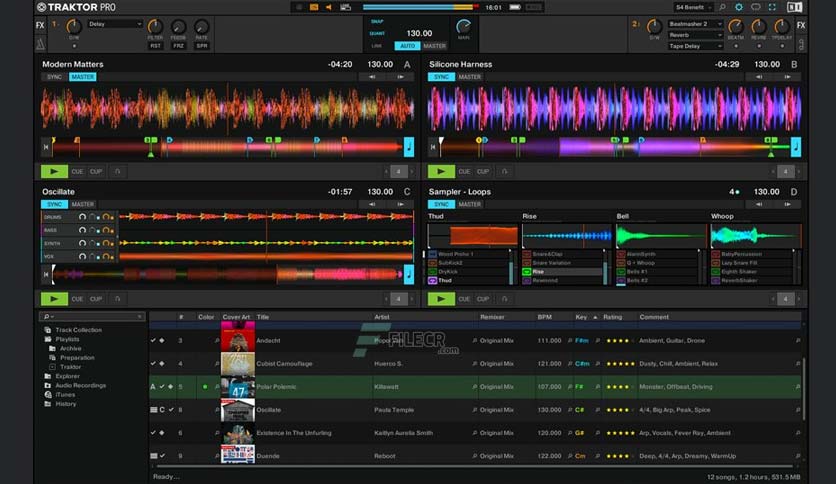Open the S4 Benefit layout dropdown
Viewport: 836px width, 484px height.
[x=693, y=7]
